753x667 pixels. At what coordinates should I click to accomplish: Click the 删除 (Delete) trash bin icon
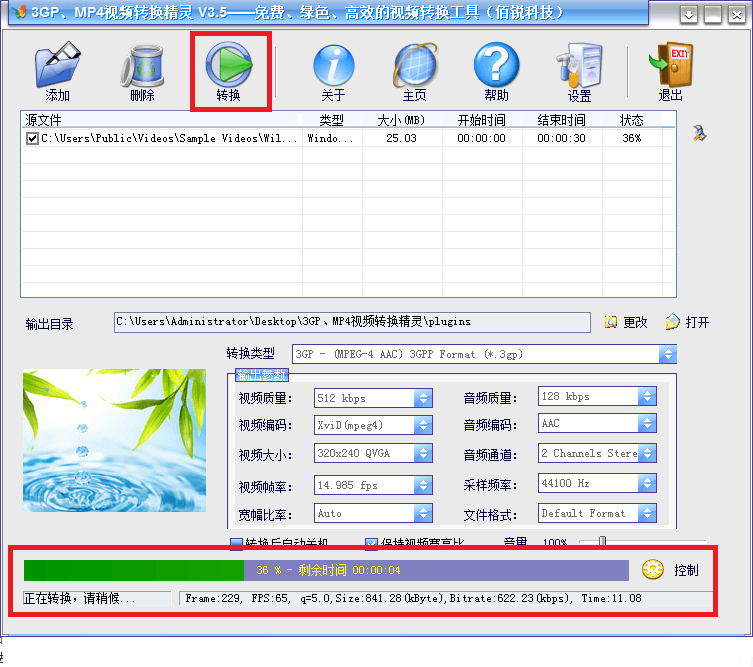142,65
